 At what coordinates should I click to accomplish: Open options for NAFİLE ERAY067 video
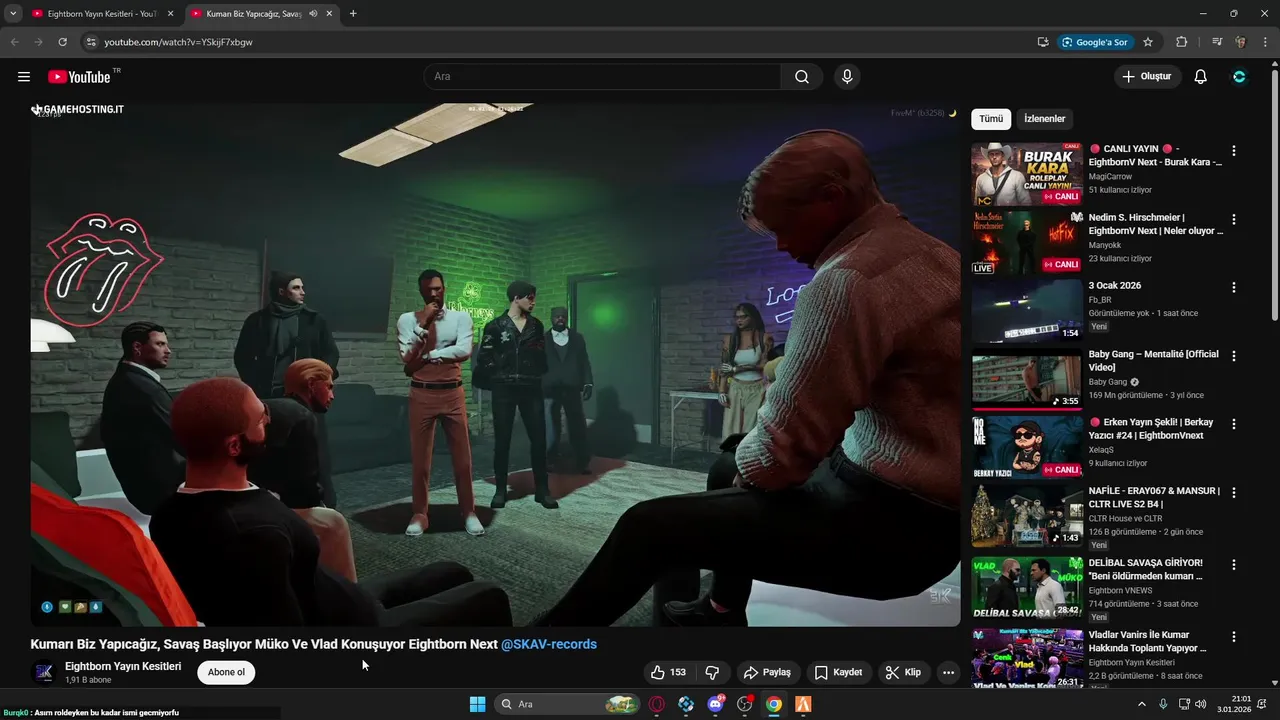[x=1233, y=492]
